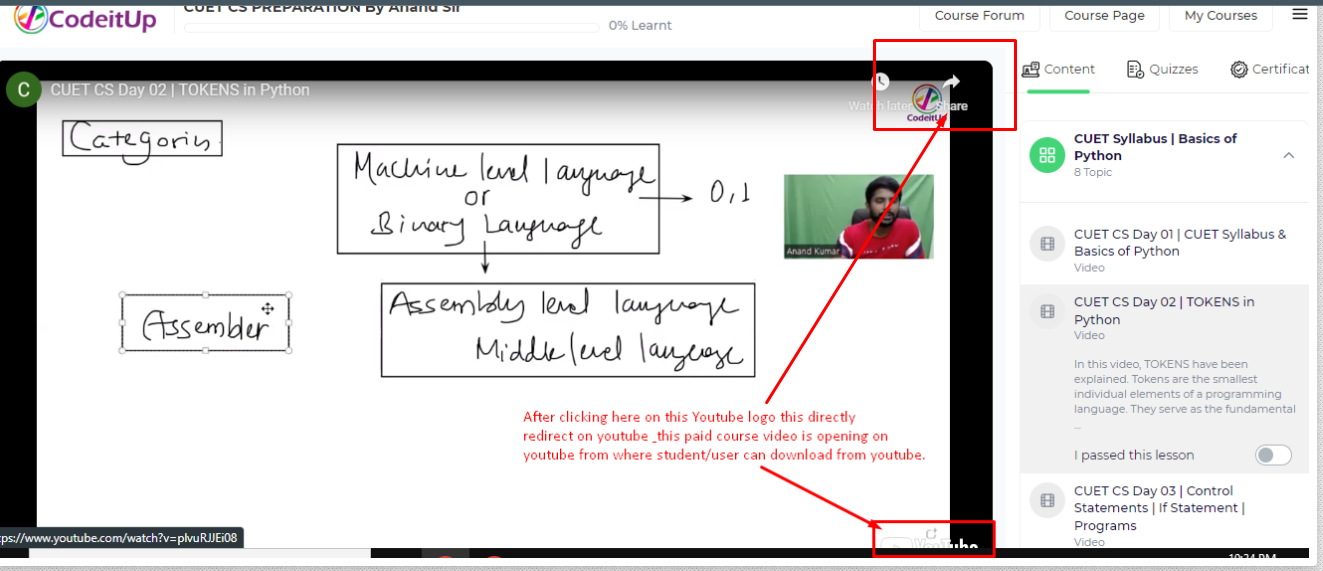1323x571 pixels.
Task: Click the 'I passed this lesson' label
Action: click(1134, 455)
